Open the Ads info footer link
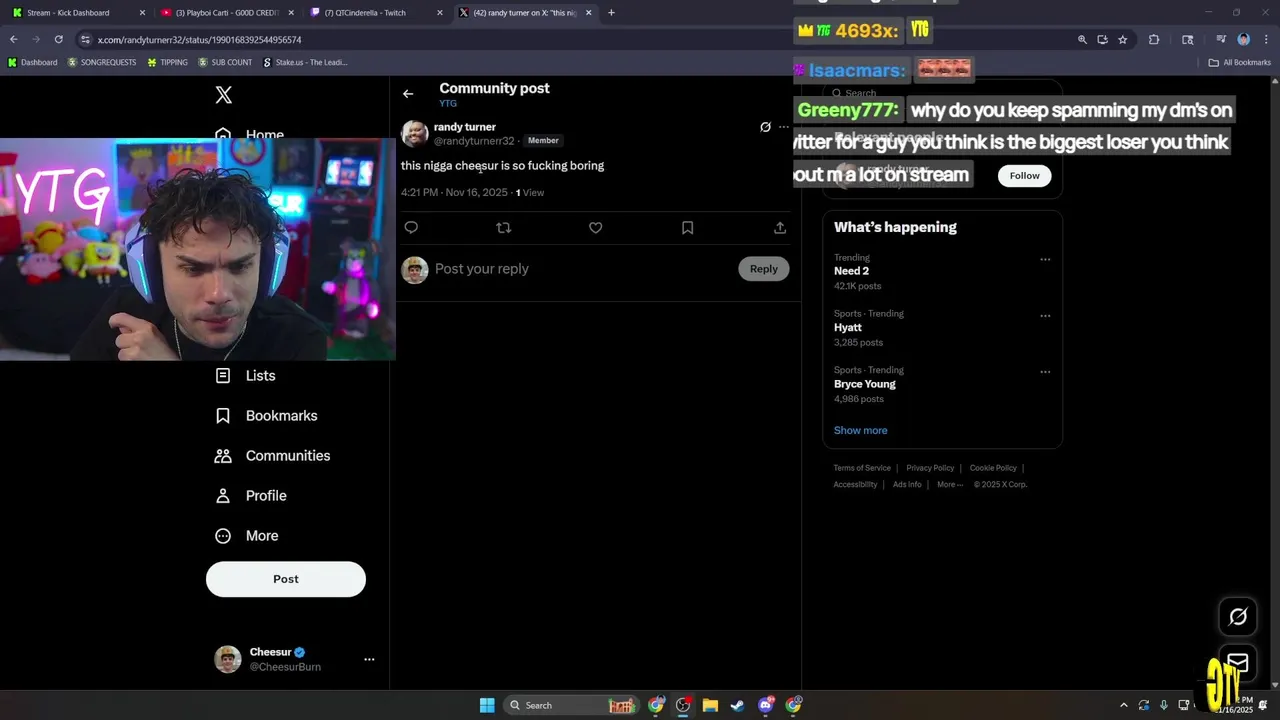 tap(907, 485)
